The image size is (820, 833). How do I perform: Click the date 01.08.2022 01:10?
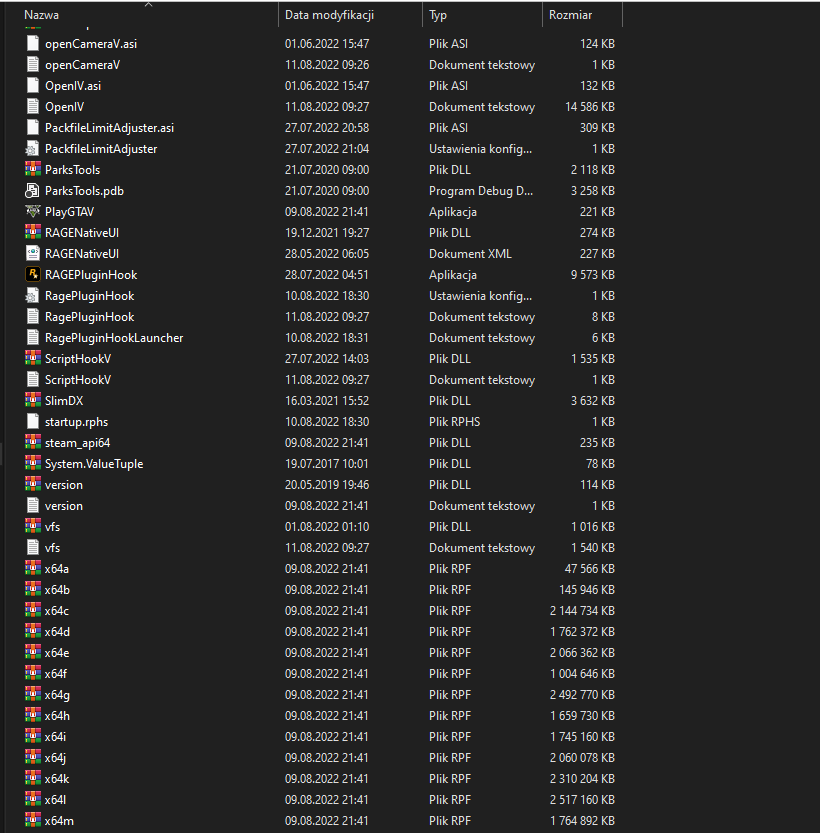[327, 526]
